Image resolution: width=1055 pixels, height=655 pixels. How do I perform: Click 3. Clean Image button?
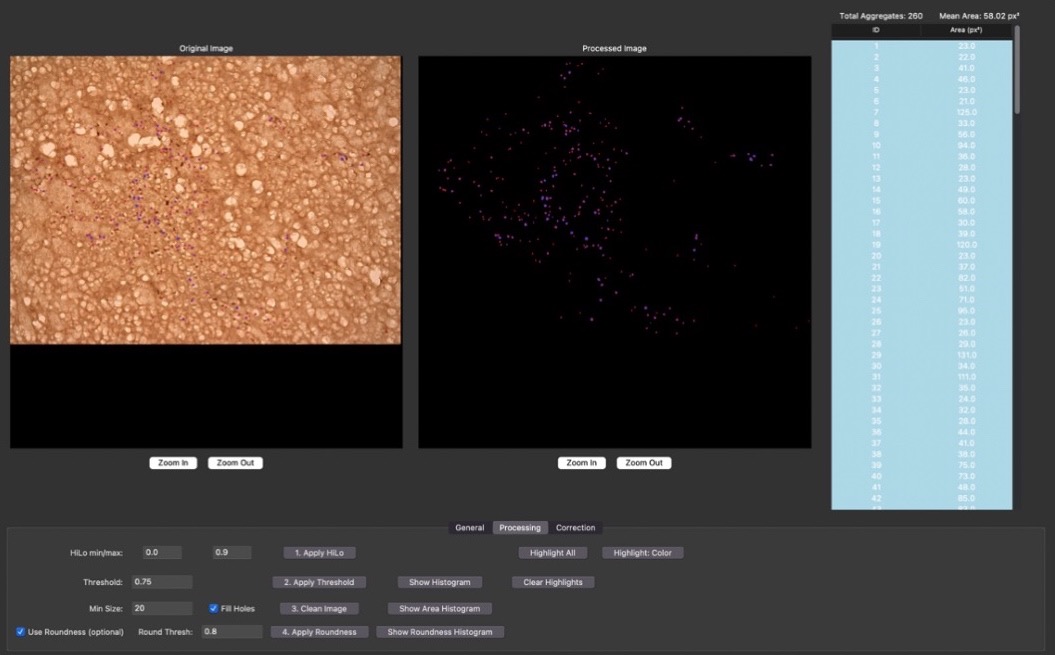click(319, 609)
